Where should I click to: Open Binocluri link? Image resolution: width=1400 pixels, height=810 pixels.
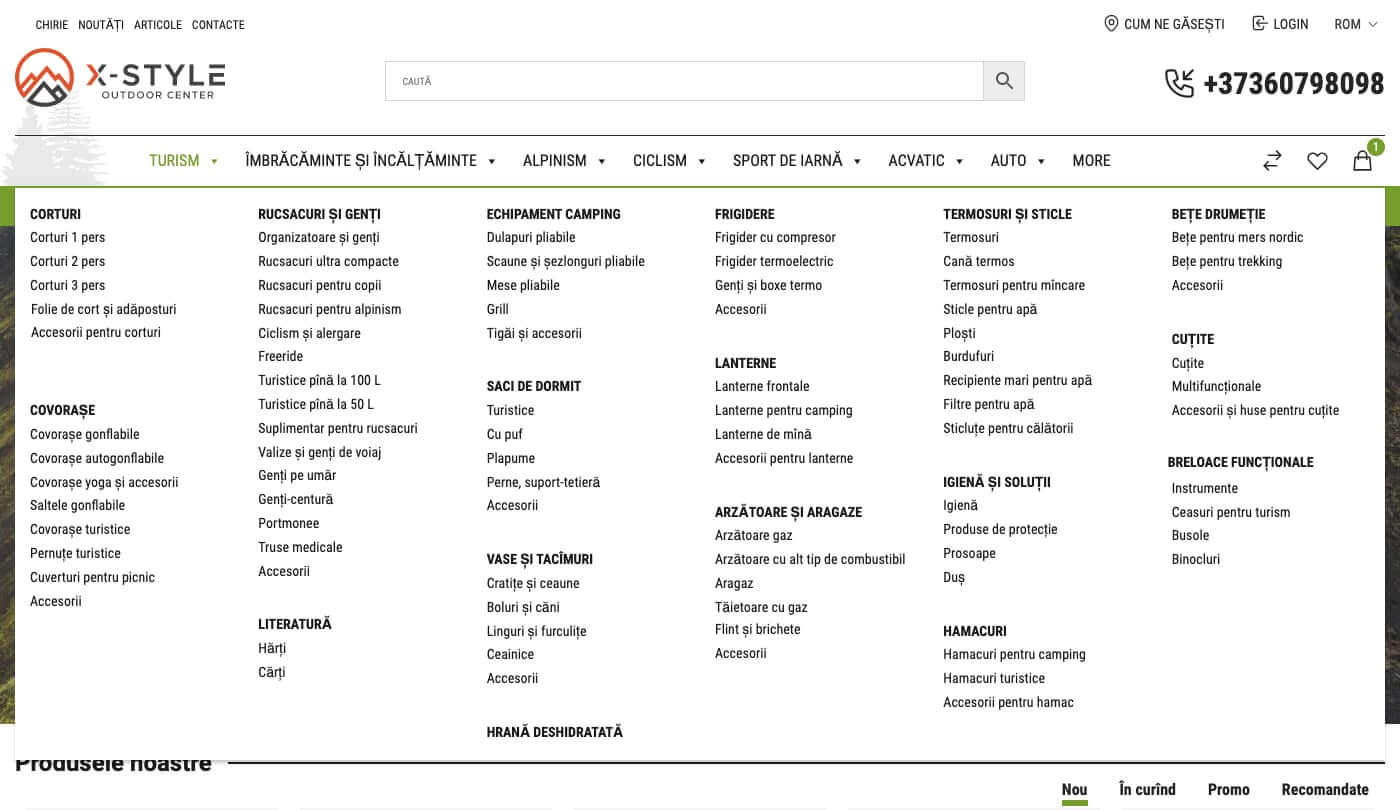(1196, 559)
